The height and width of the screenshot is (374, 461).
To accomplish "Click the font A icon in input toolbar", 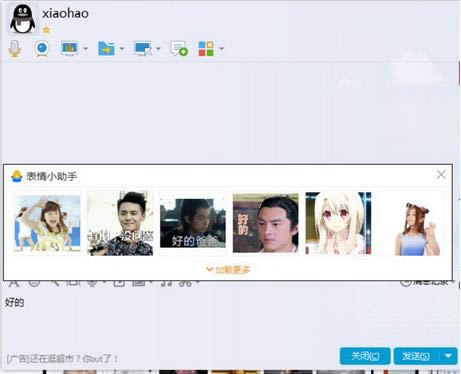I will [14, 283].
